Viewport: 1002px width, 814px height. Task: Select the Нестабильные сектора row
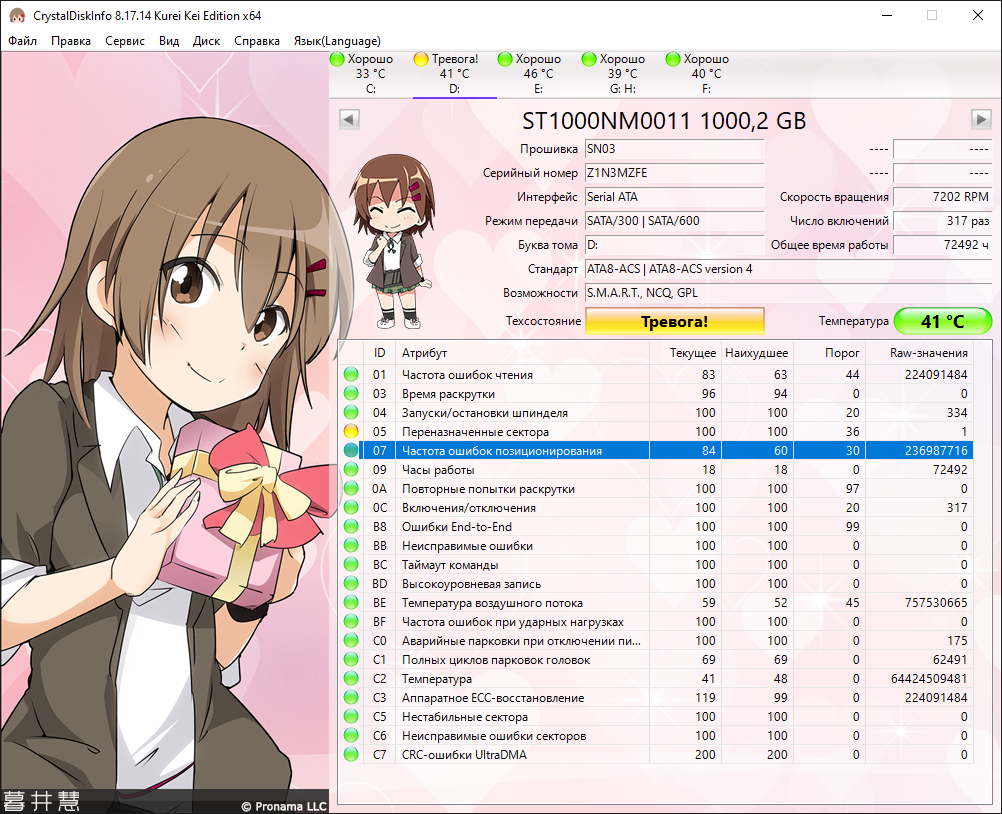click(x=656, y=717)
